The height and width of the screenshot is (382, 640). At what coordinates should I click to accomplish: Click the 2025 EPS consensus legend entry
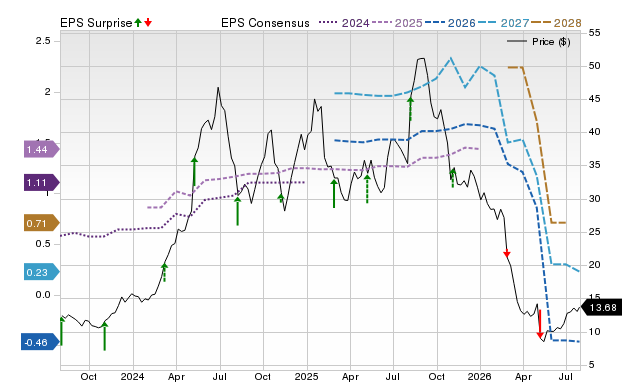(397, 23)
